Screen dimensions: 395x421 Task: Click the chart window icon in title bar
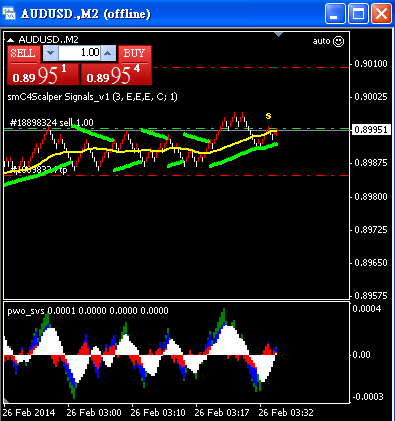9,14
